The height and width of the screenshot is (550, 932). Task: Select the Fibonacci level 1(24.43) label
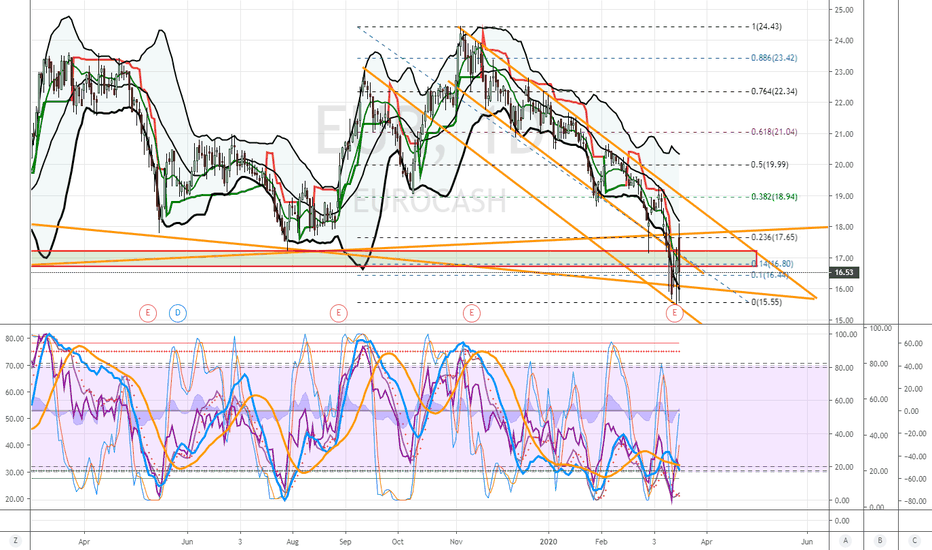coord(767,27)
